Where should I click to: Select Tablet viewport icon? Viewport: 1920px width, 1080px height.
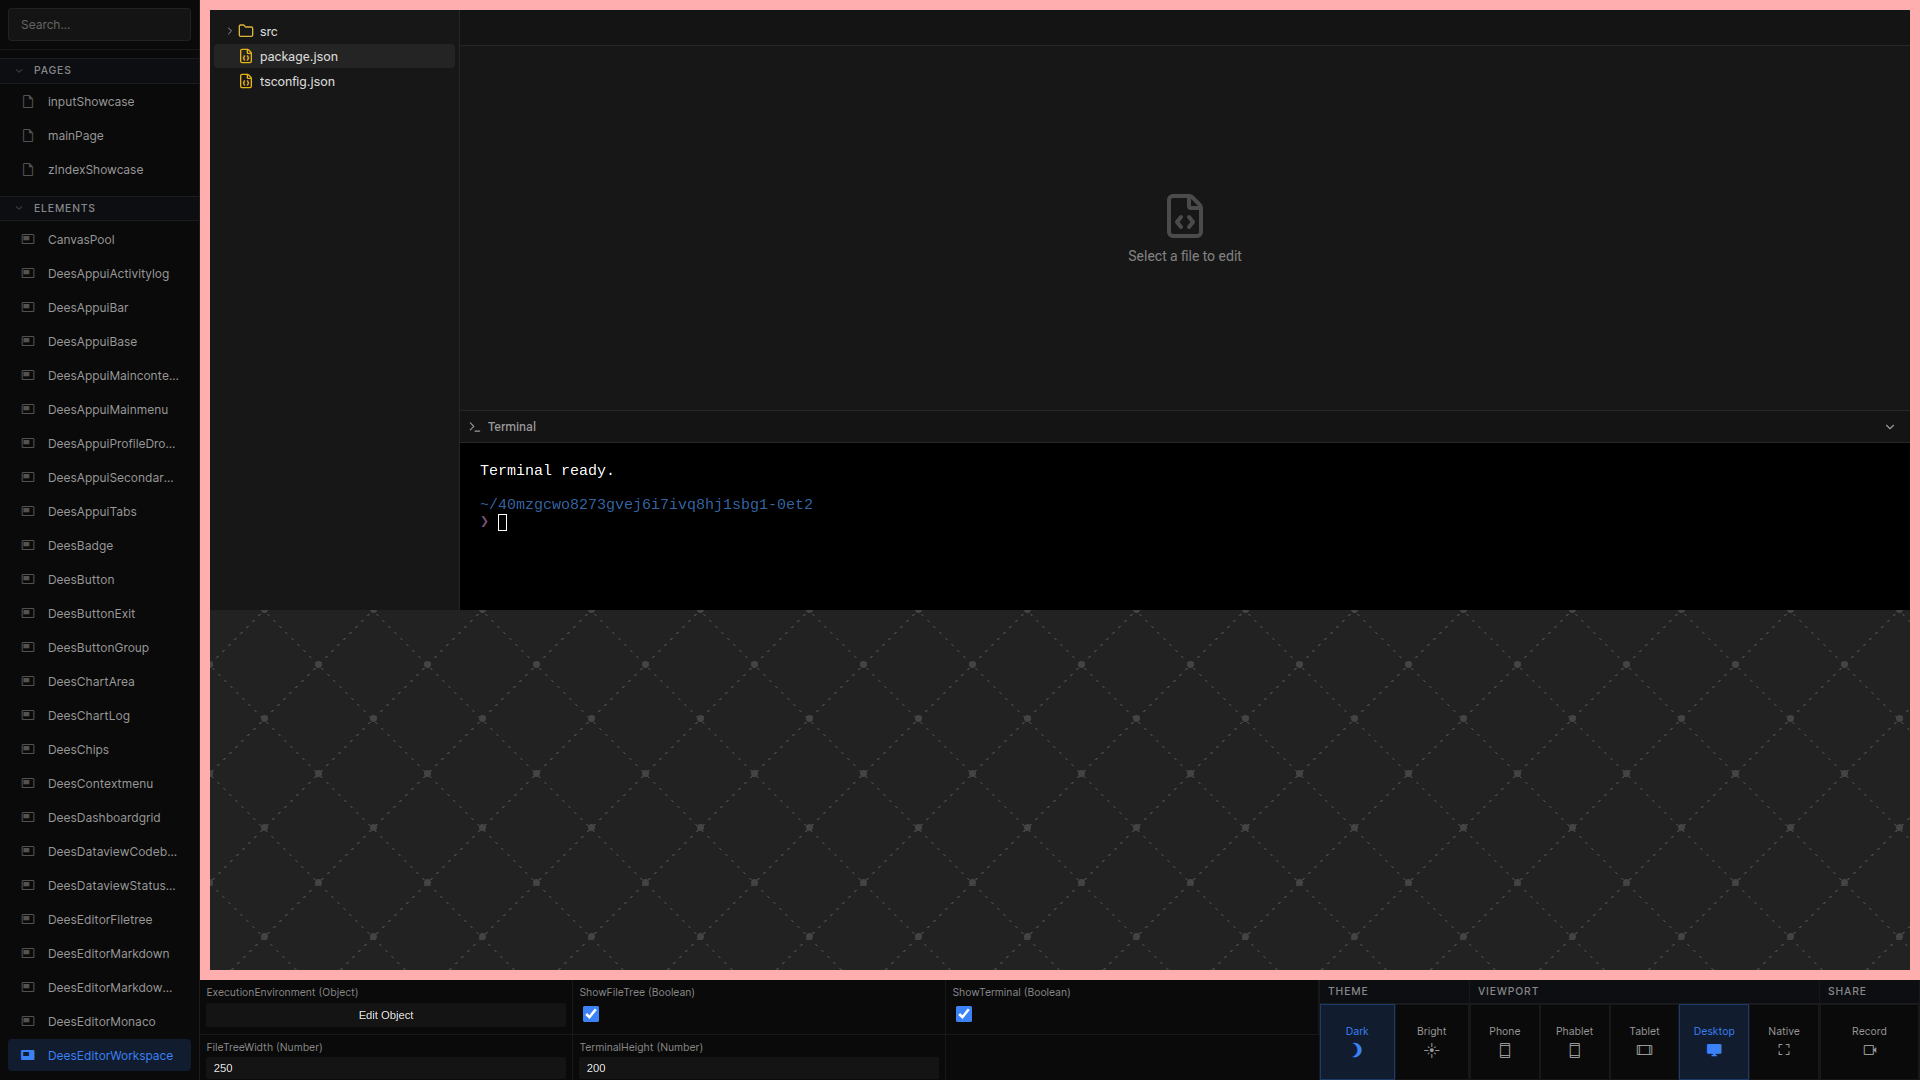pos(1644,1050)
